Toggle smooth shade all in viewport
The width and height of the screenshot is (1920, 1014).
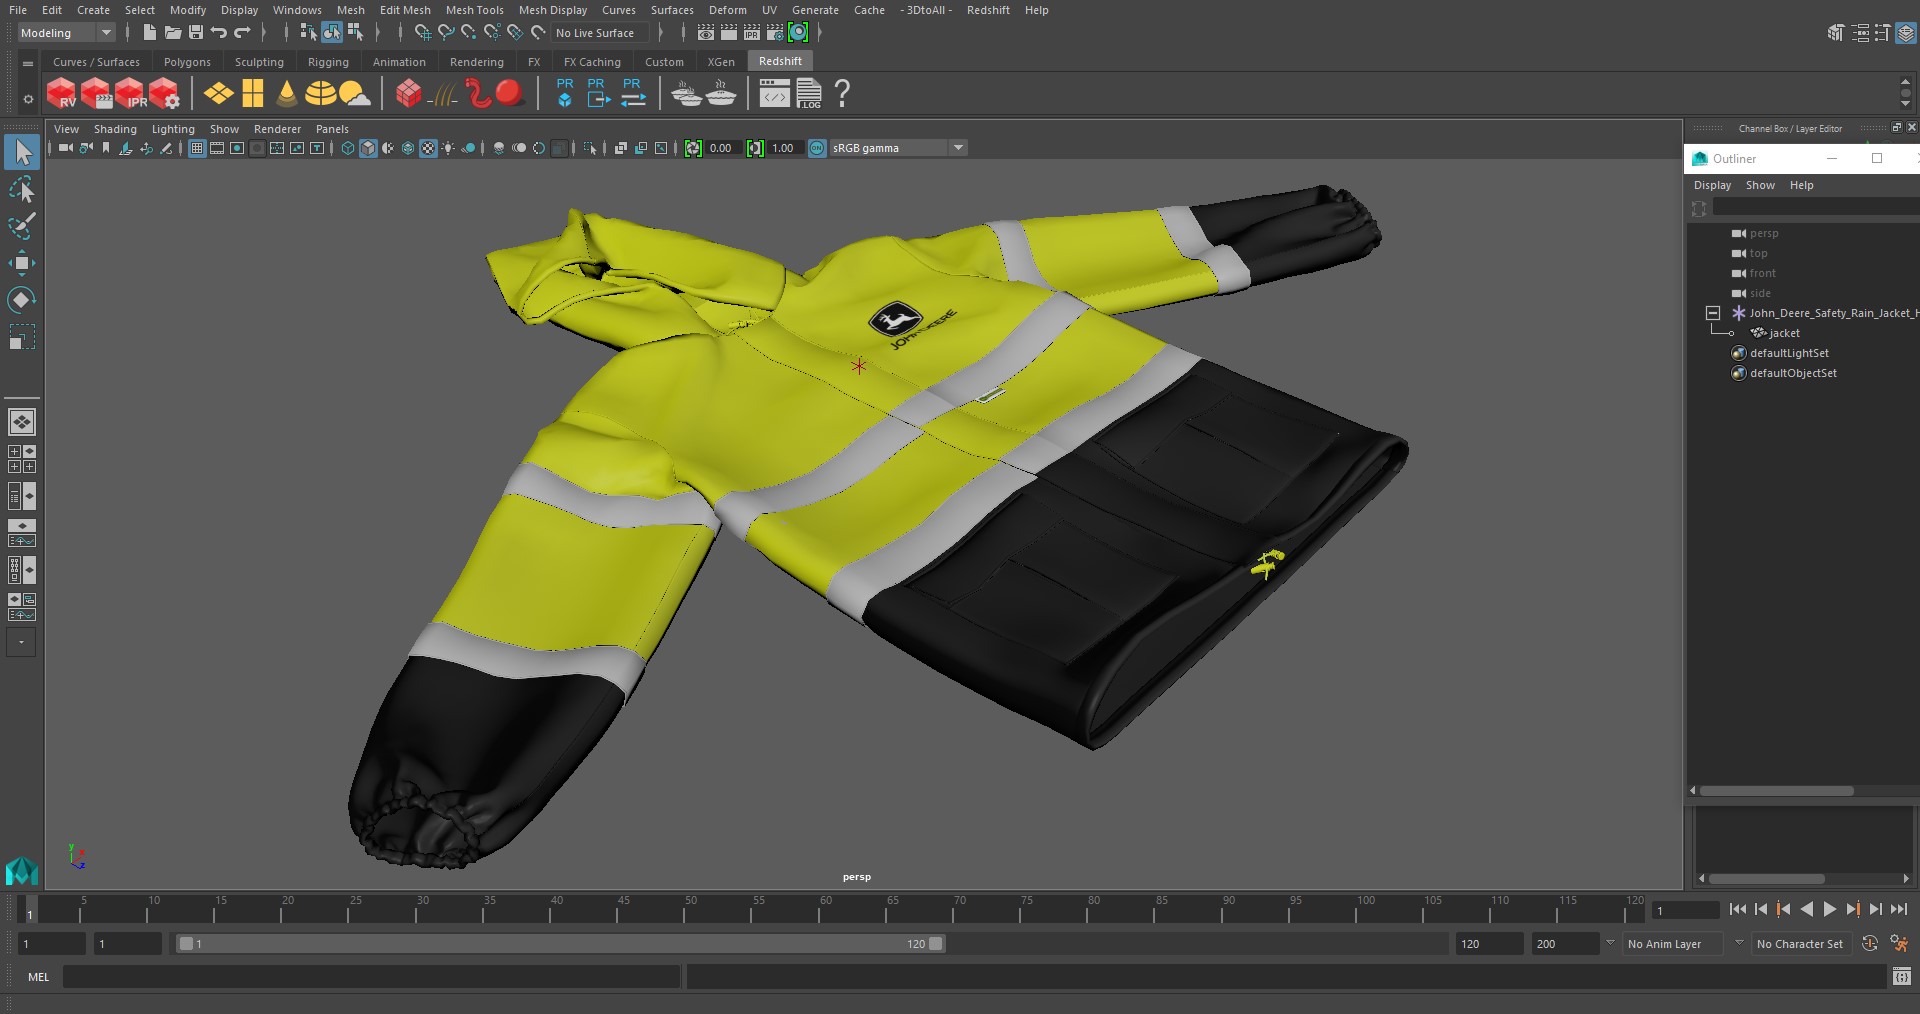[368, 148]
